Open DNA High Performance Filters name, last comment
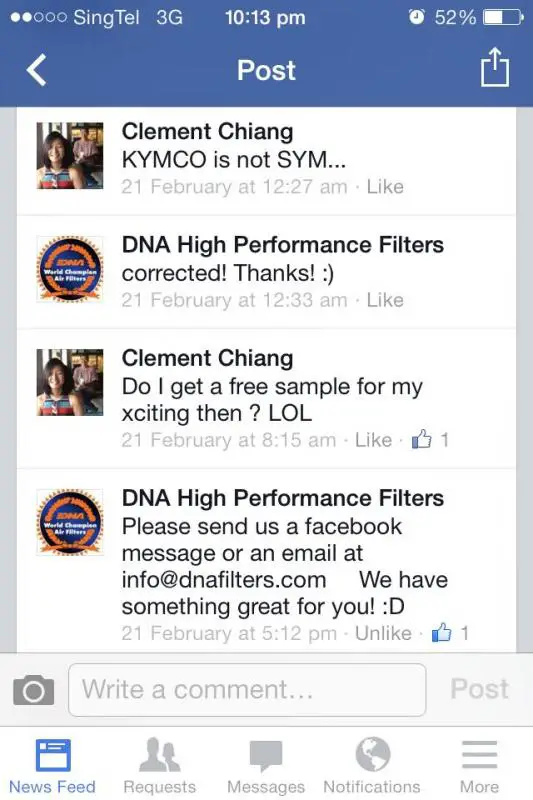The image size is (533, 800). point(283,498)
